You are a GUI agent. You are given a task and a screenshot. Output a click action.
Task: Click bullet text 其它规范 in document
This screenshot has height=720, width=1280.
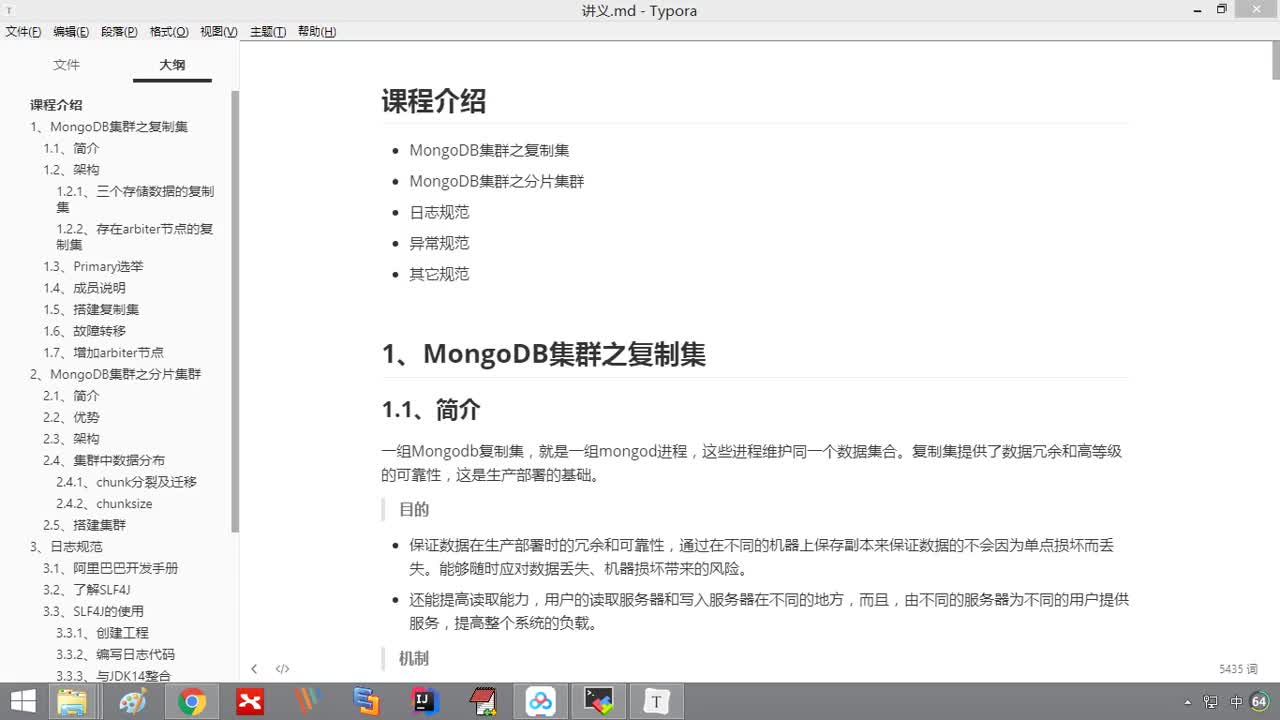[x=439, y=274]
